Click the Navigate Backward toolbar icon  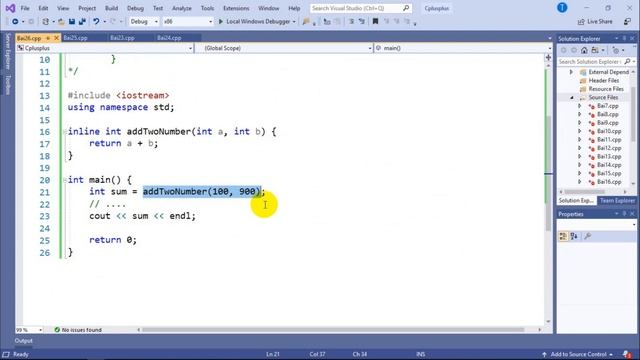click(x=15, y=22)
